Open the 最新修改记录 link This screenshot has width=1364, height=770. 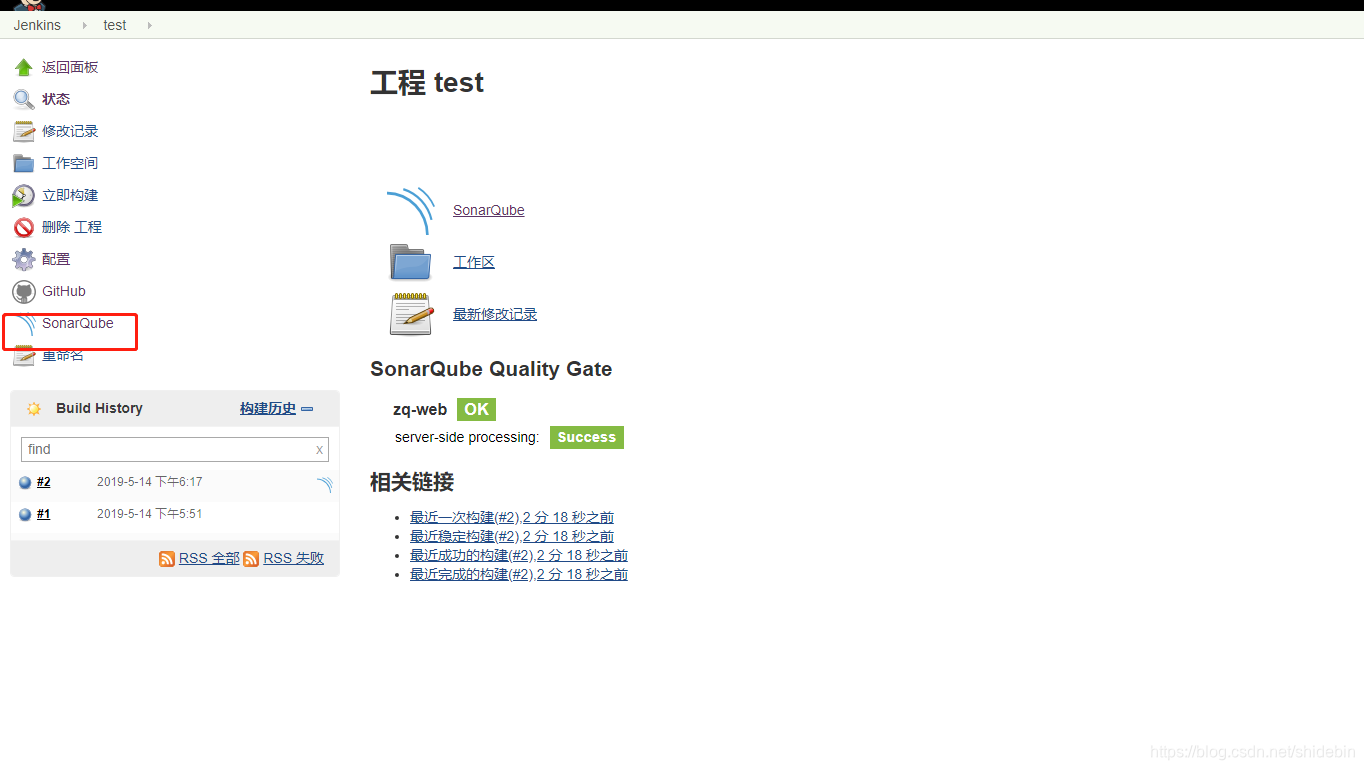click(x=495, y=314)
